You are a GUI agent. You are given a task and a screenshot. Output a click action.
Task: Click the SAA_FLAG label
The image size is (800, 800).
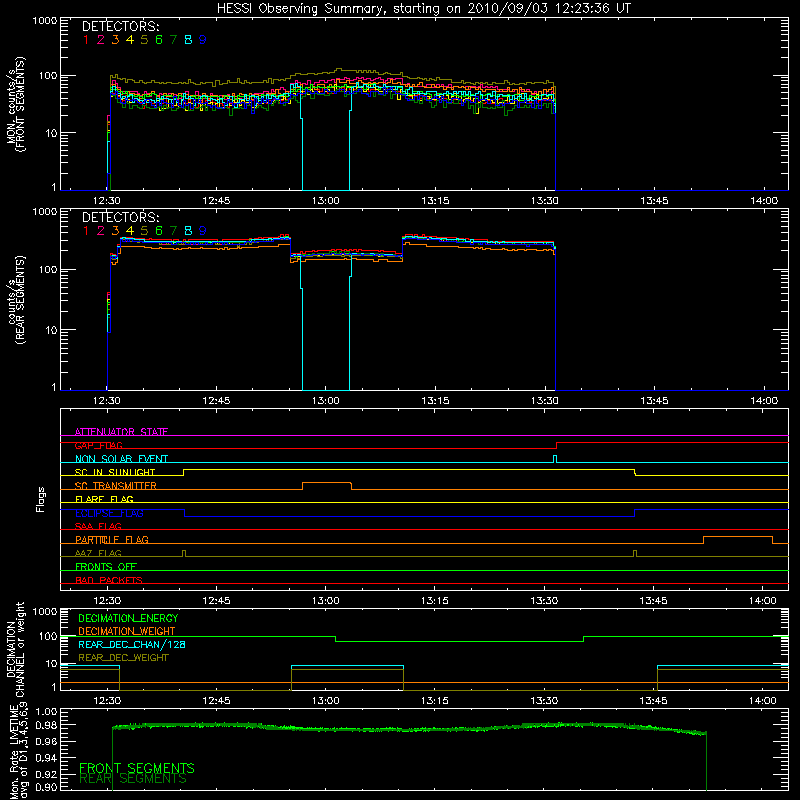98,526
